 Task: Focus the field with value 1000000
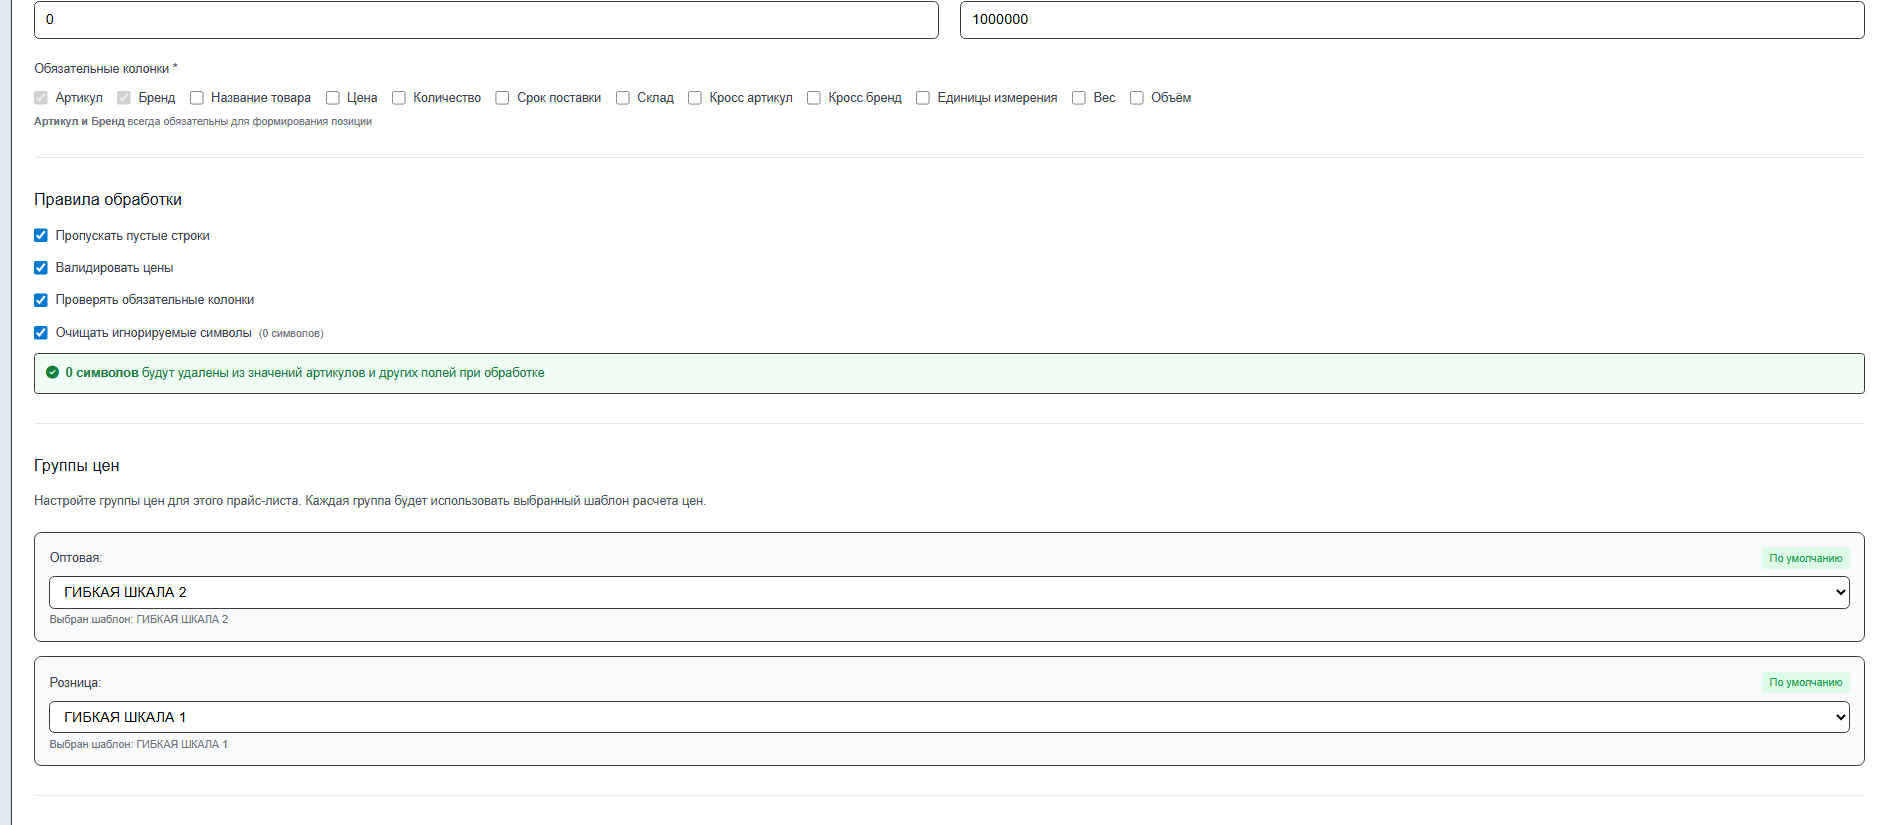[x=1411, y=20]
